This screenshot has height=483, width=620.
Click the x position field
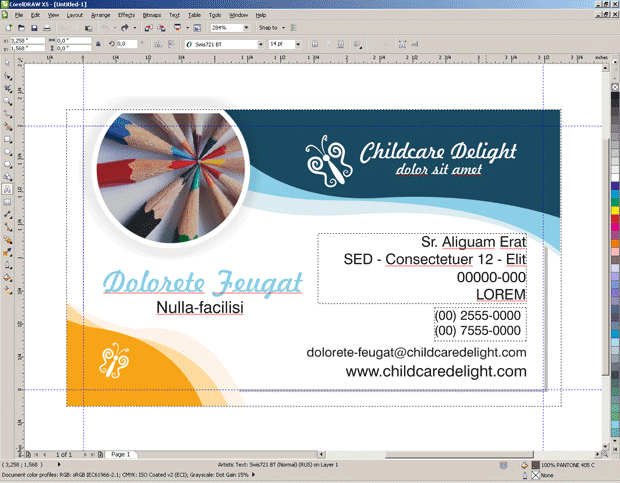(27, 40)
